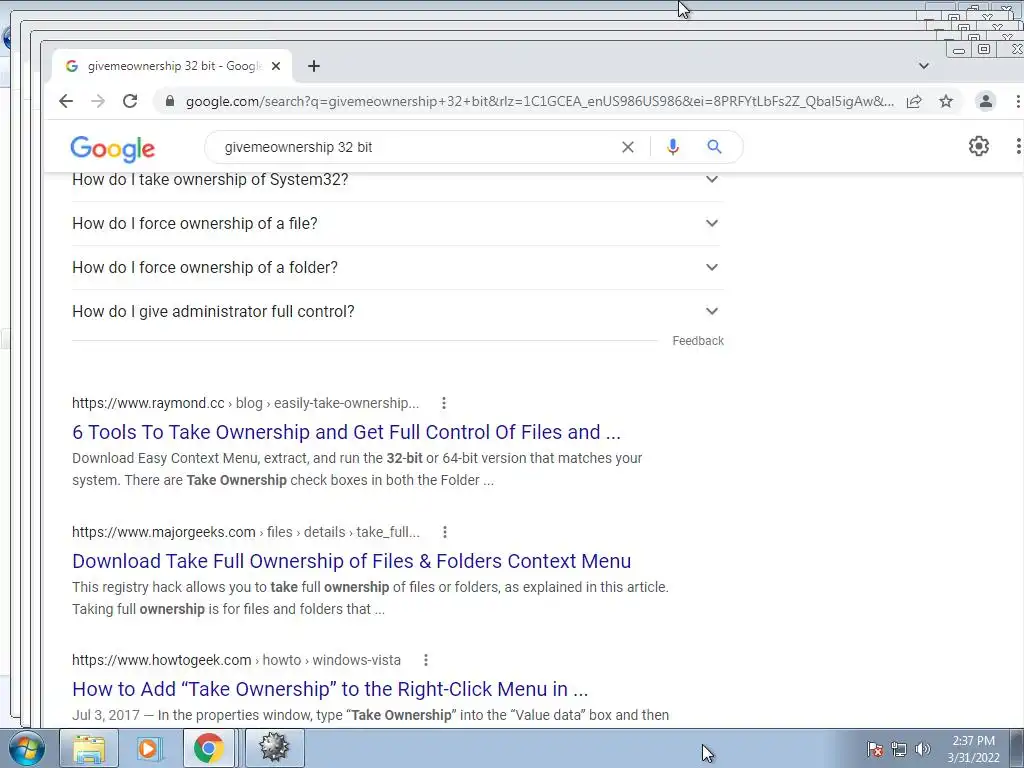
Task: Click the lock icon in address bar
Action: pos(170,101)
